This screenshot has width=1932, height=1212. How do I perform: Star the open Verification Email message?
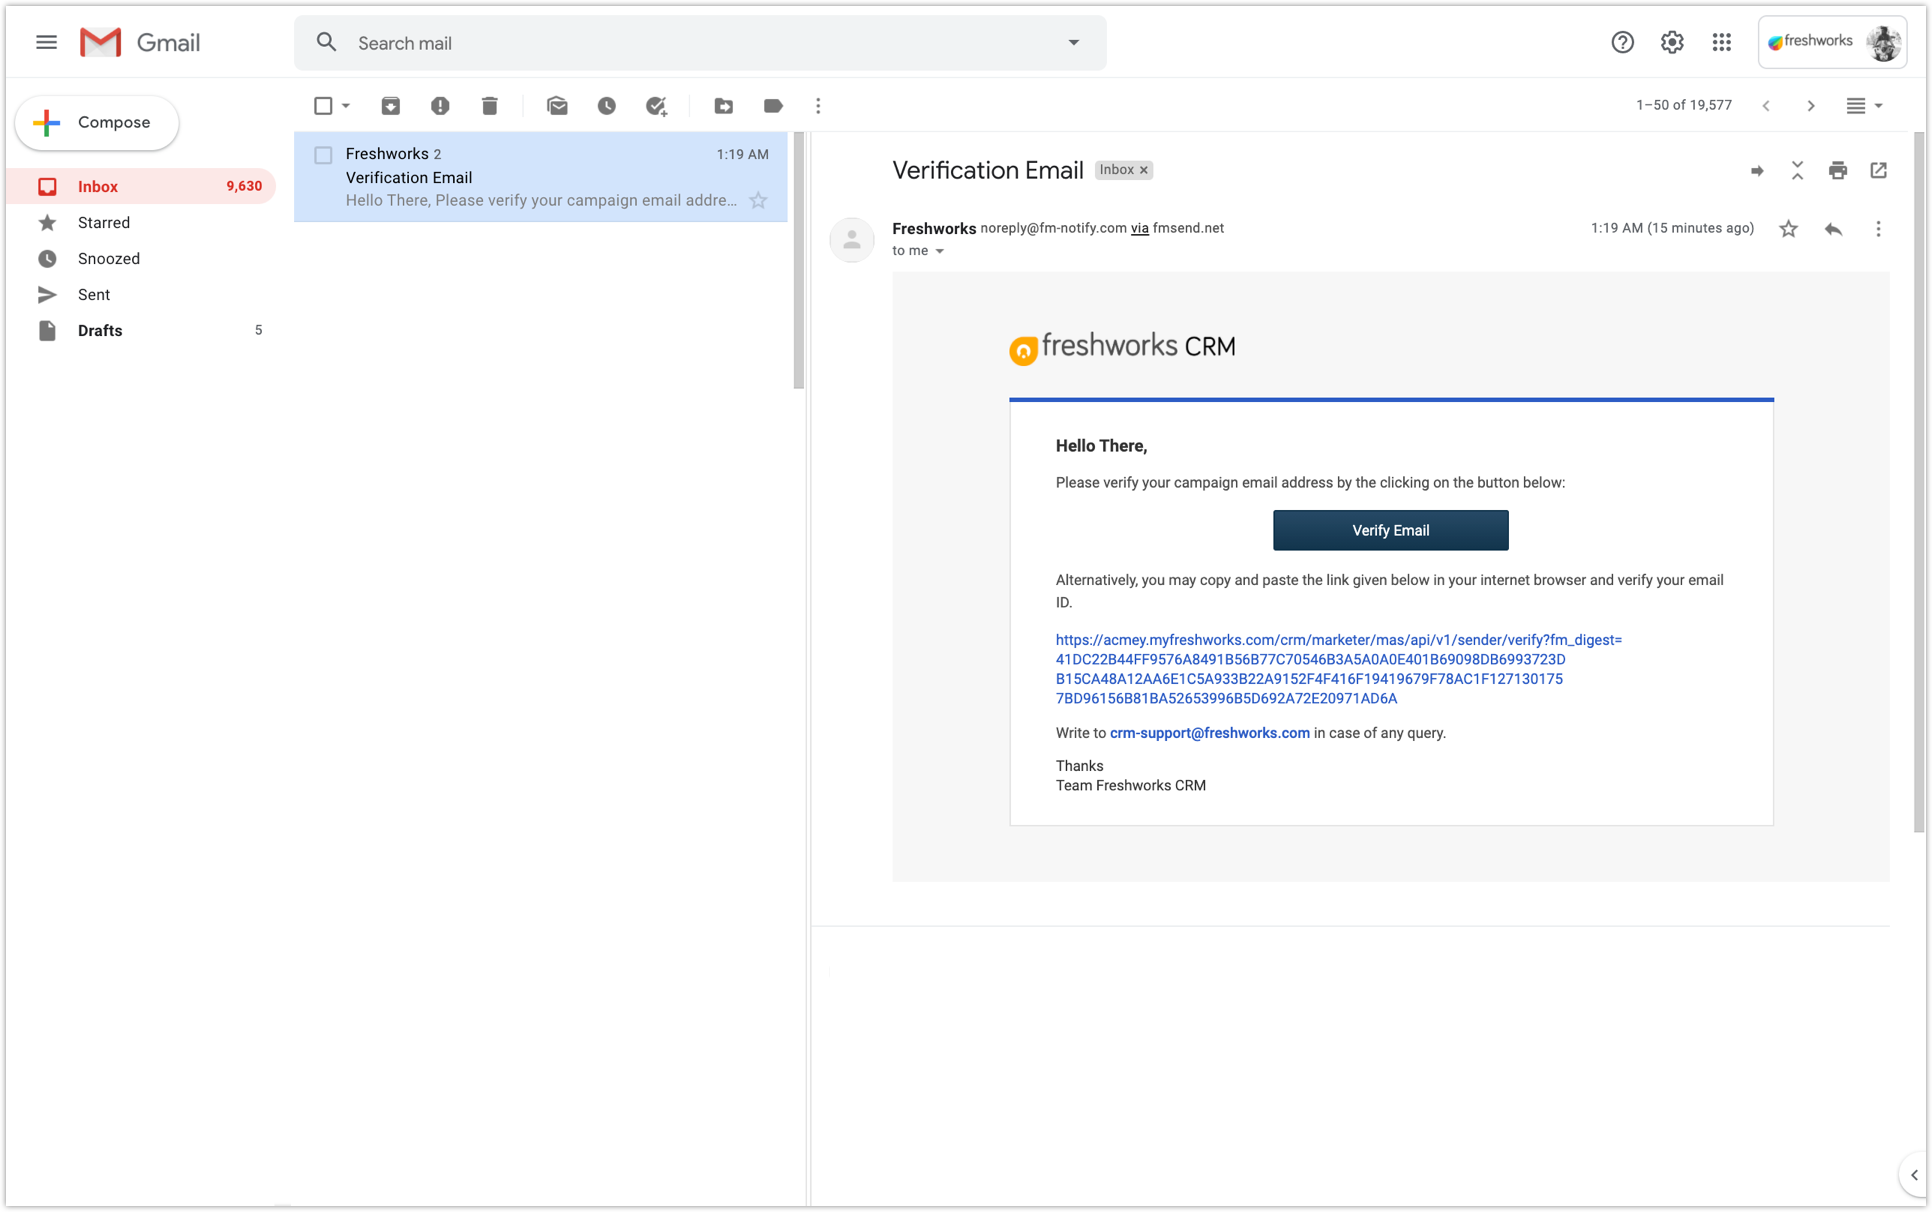1788,229
